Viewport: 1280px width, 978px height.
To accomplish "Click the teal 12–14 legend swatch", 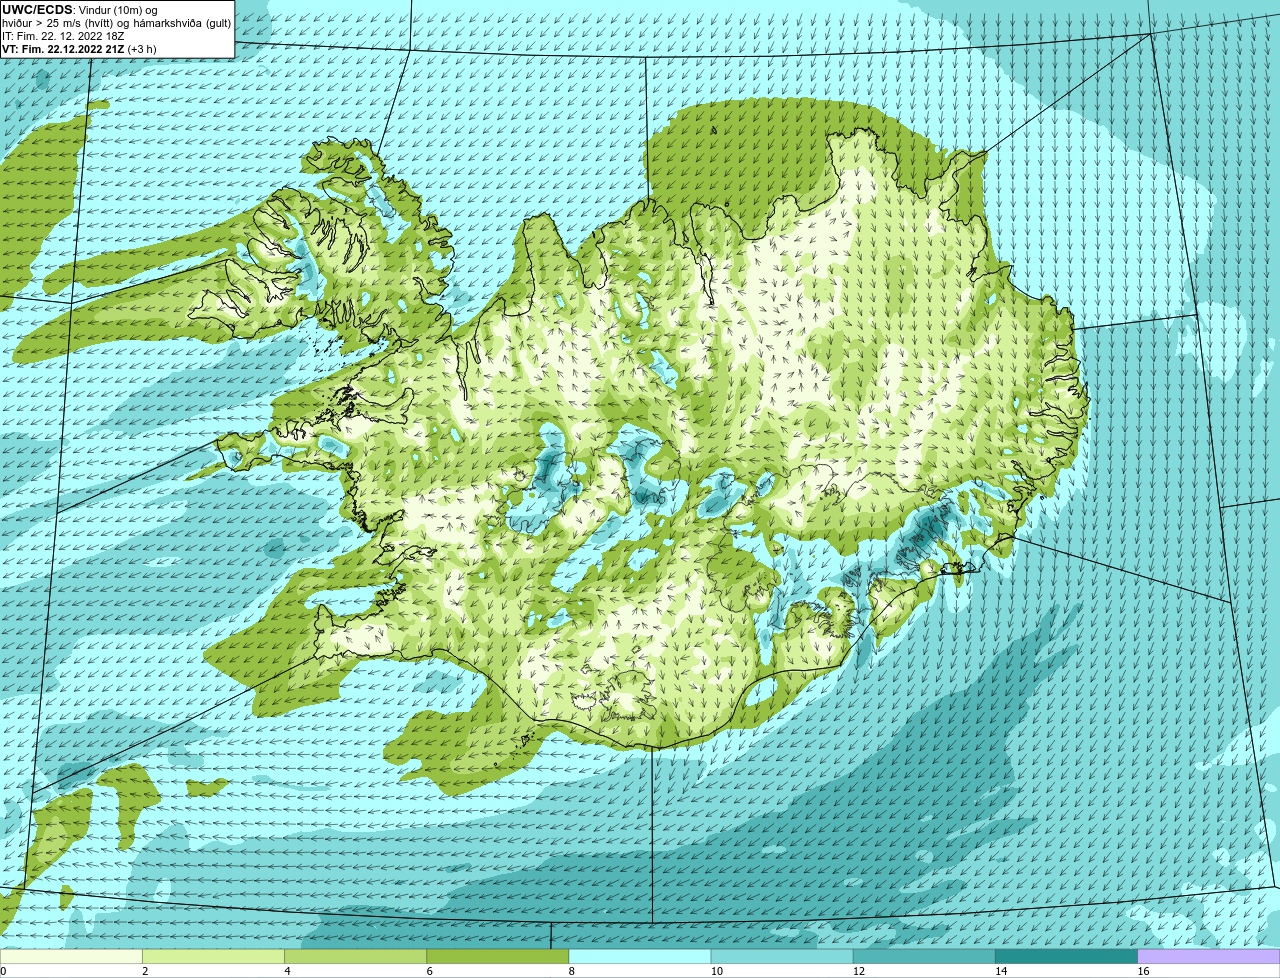I will [x=924, y=956].
